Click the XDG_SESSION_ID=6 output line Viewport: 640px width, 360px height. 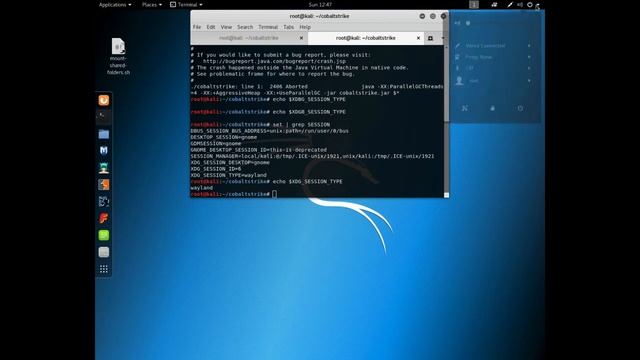[216, 169]
